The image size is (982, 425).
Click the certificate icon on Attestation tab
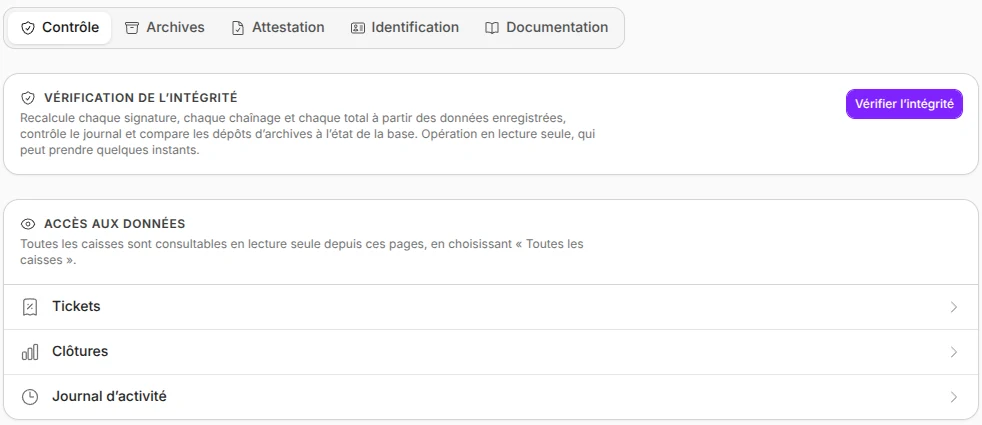pyautogui.click(x=237, y=28)
